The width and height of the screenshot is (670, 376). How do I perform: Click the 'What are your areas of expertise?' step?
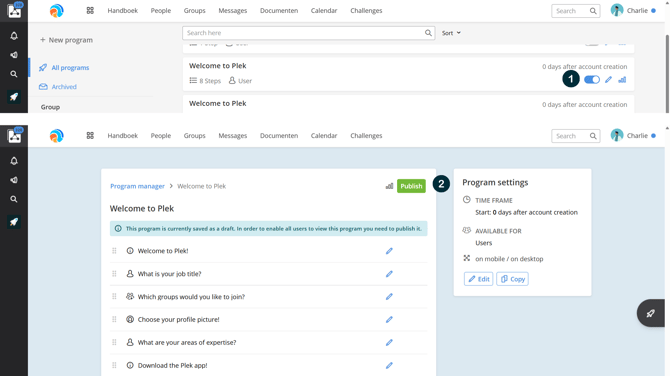click(x=187, y=342)
